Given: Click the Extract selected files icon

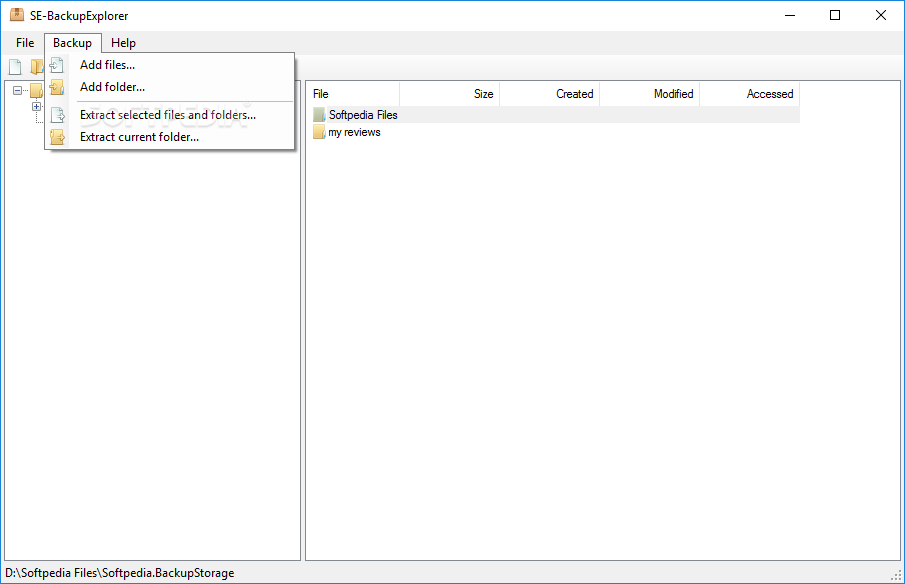Looking at the screenshot, I should coord(57,115).
